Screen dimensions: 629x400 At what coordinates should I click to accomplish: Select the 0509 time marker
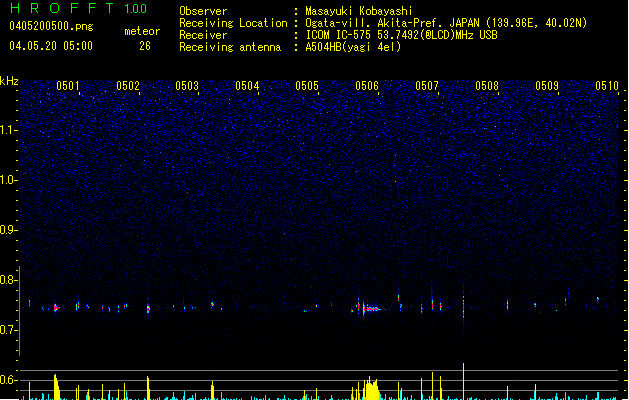[x=547, y=86]
